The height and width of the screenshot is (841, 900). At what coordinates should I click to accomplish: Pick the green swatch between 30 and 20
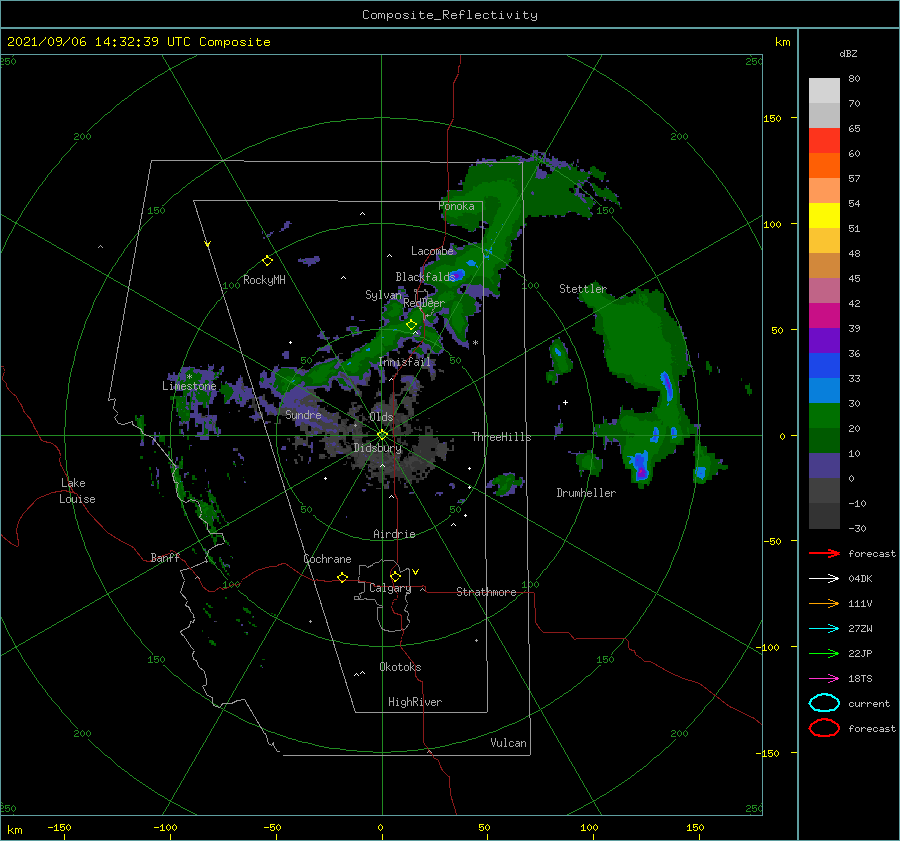point(824,416)
